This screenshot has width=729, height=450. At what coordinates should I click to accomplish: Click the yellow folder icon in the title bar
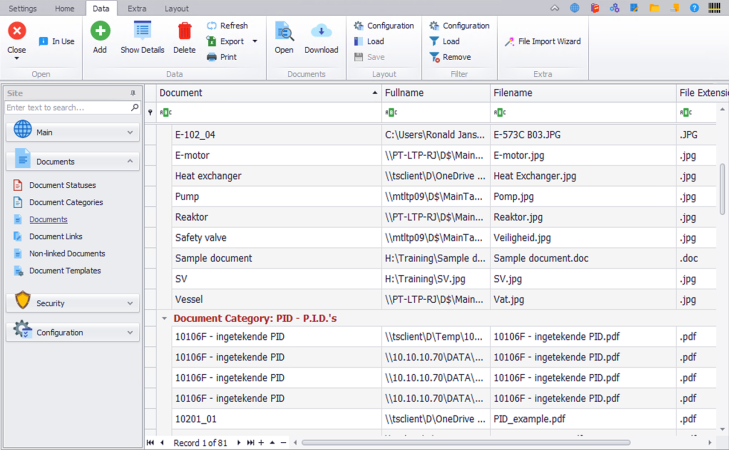click(655, 8)
